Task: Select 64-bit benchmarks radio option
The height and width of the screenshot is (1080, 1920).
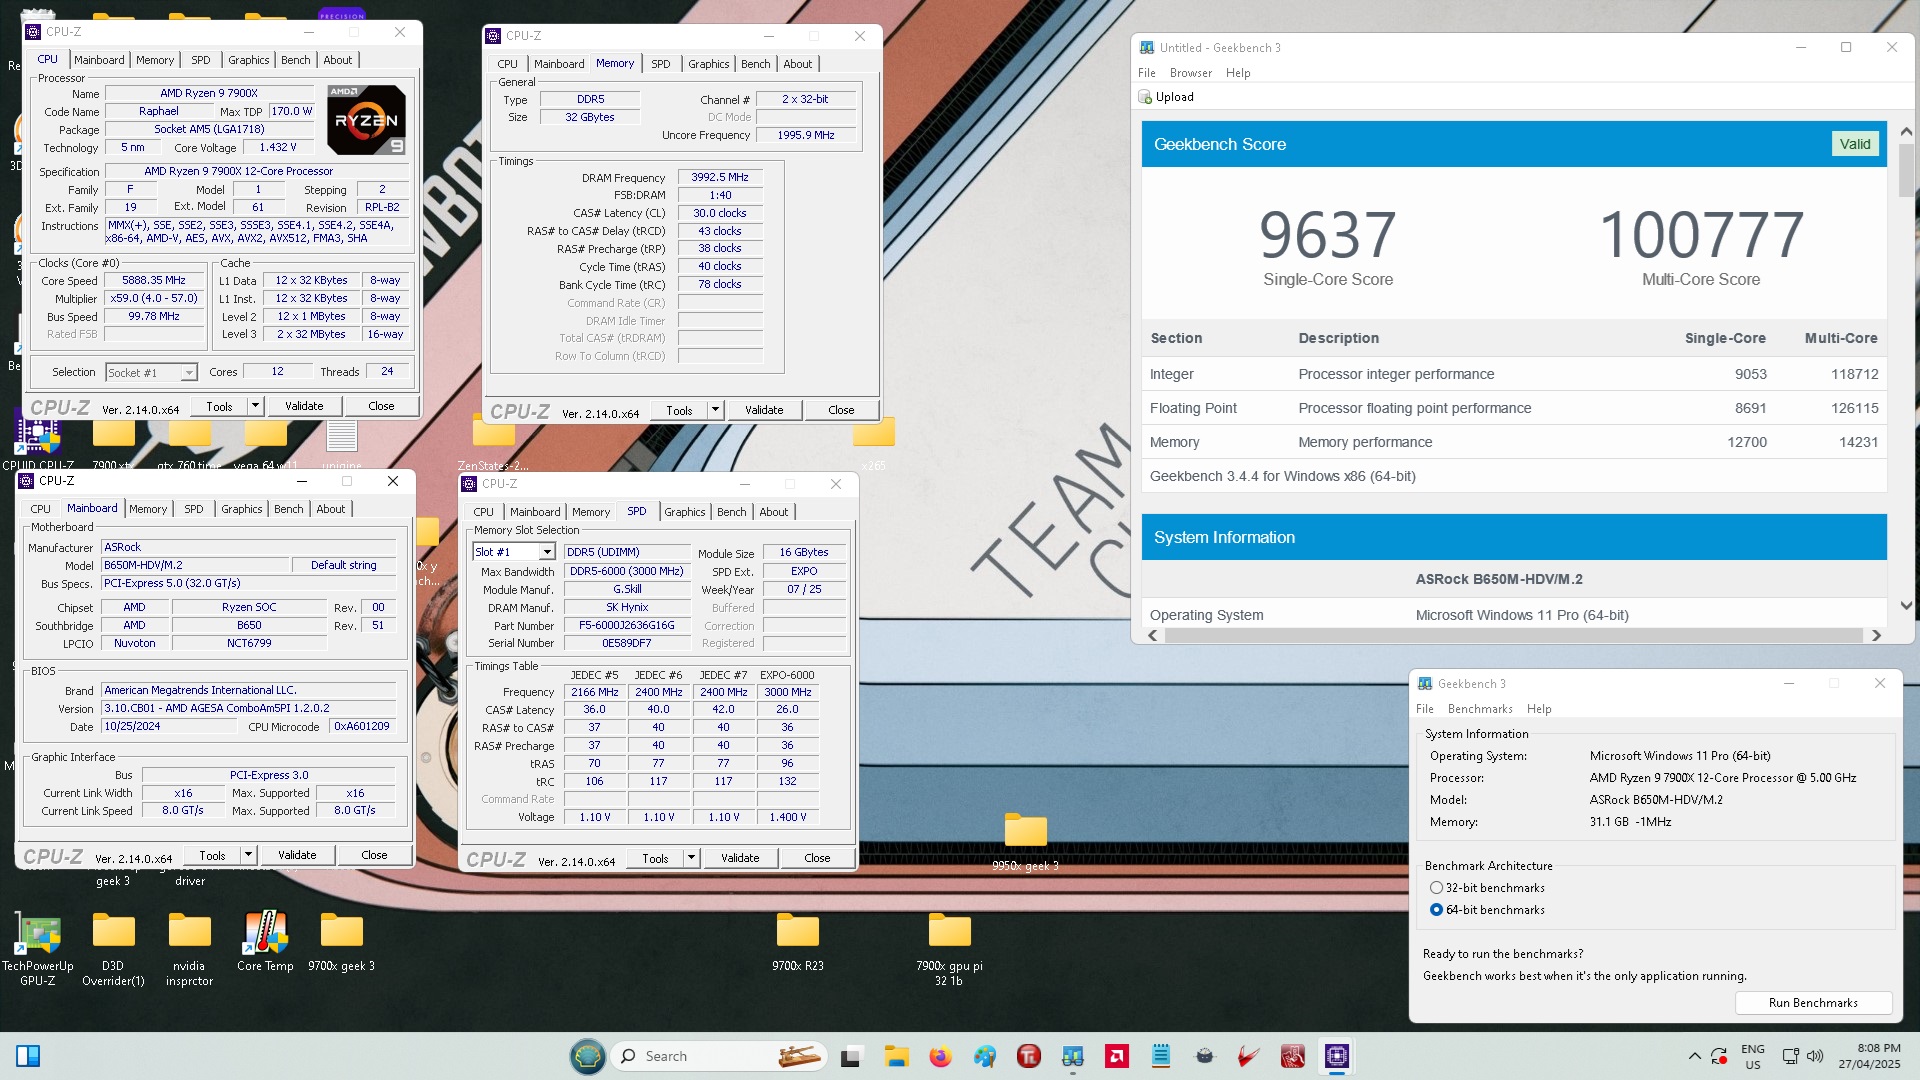Action: 1436,910
